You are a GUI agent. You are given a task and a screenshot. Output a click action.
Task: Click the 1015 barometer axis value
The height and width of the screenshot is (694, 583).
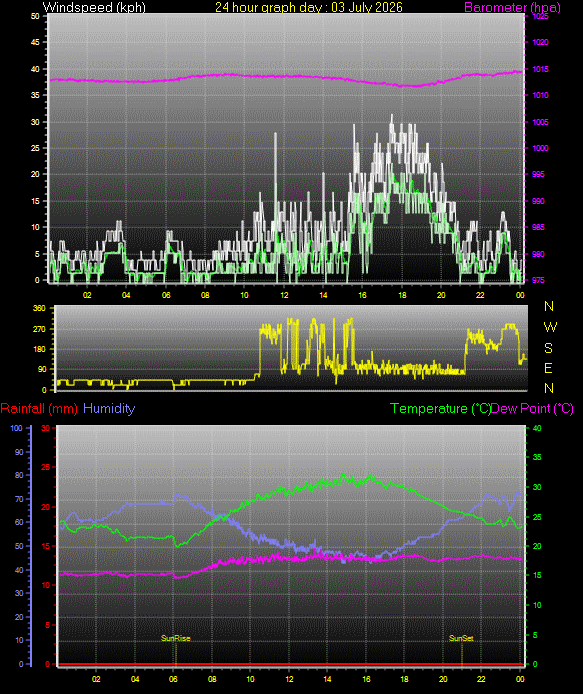click(540, 69)
